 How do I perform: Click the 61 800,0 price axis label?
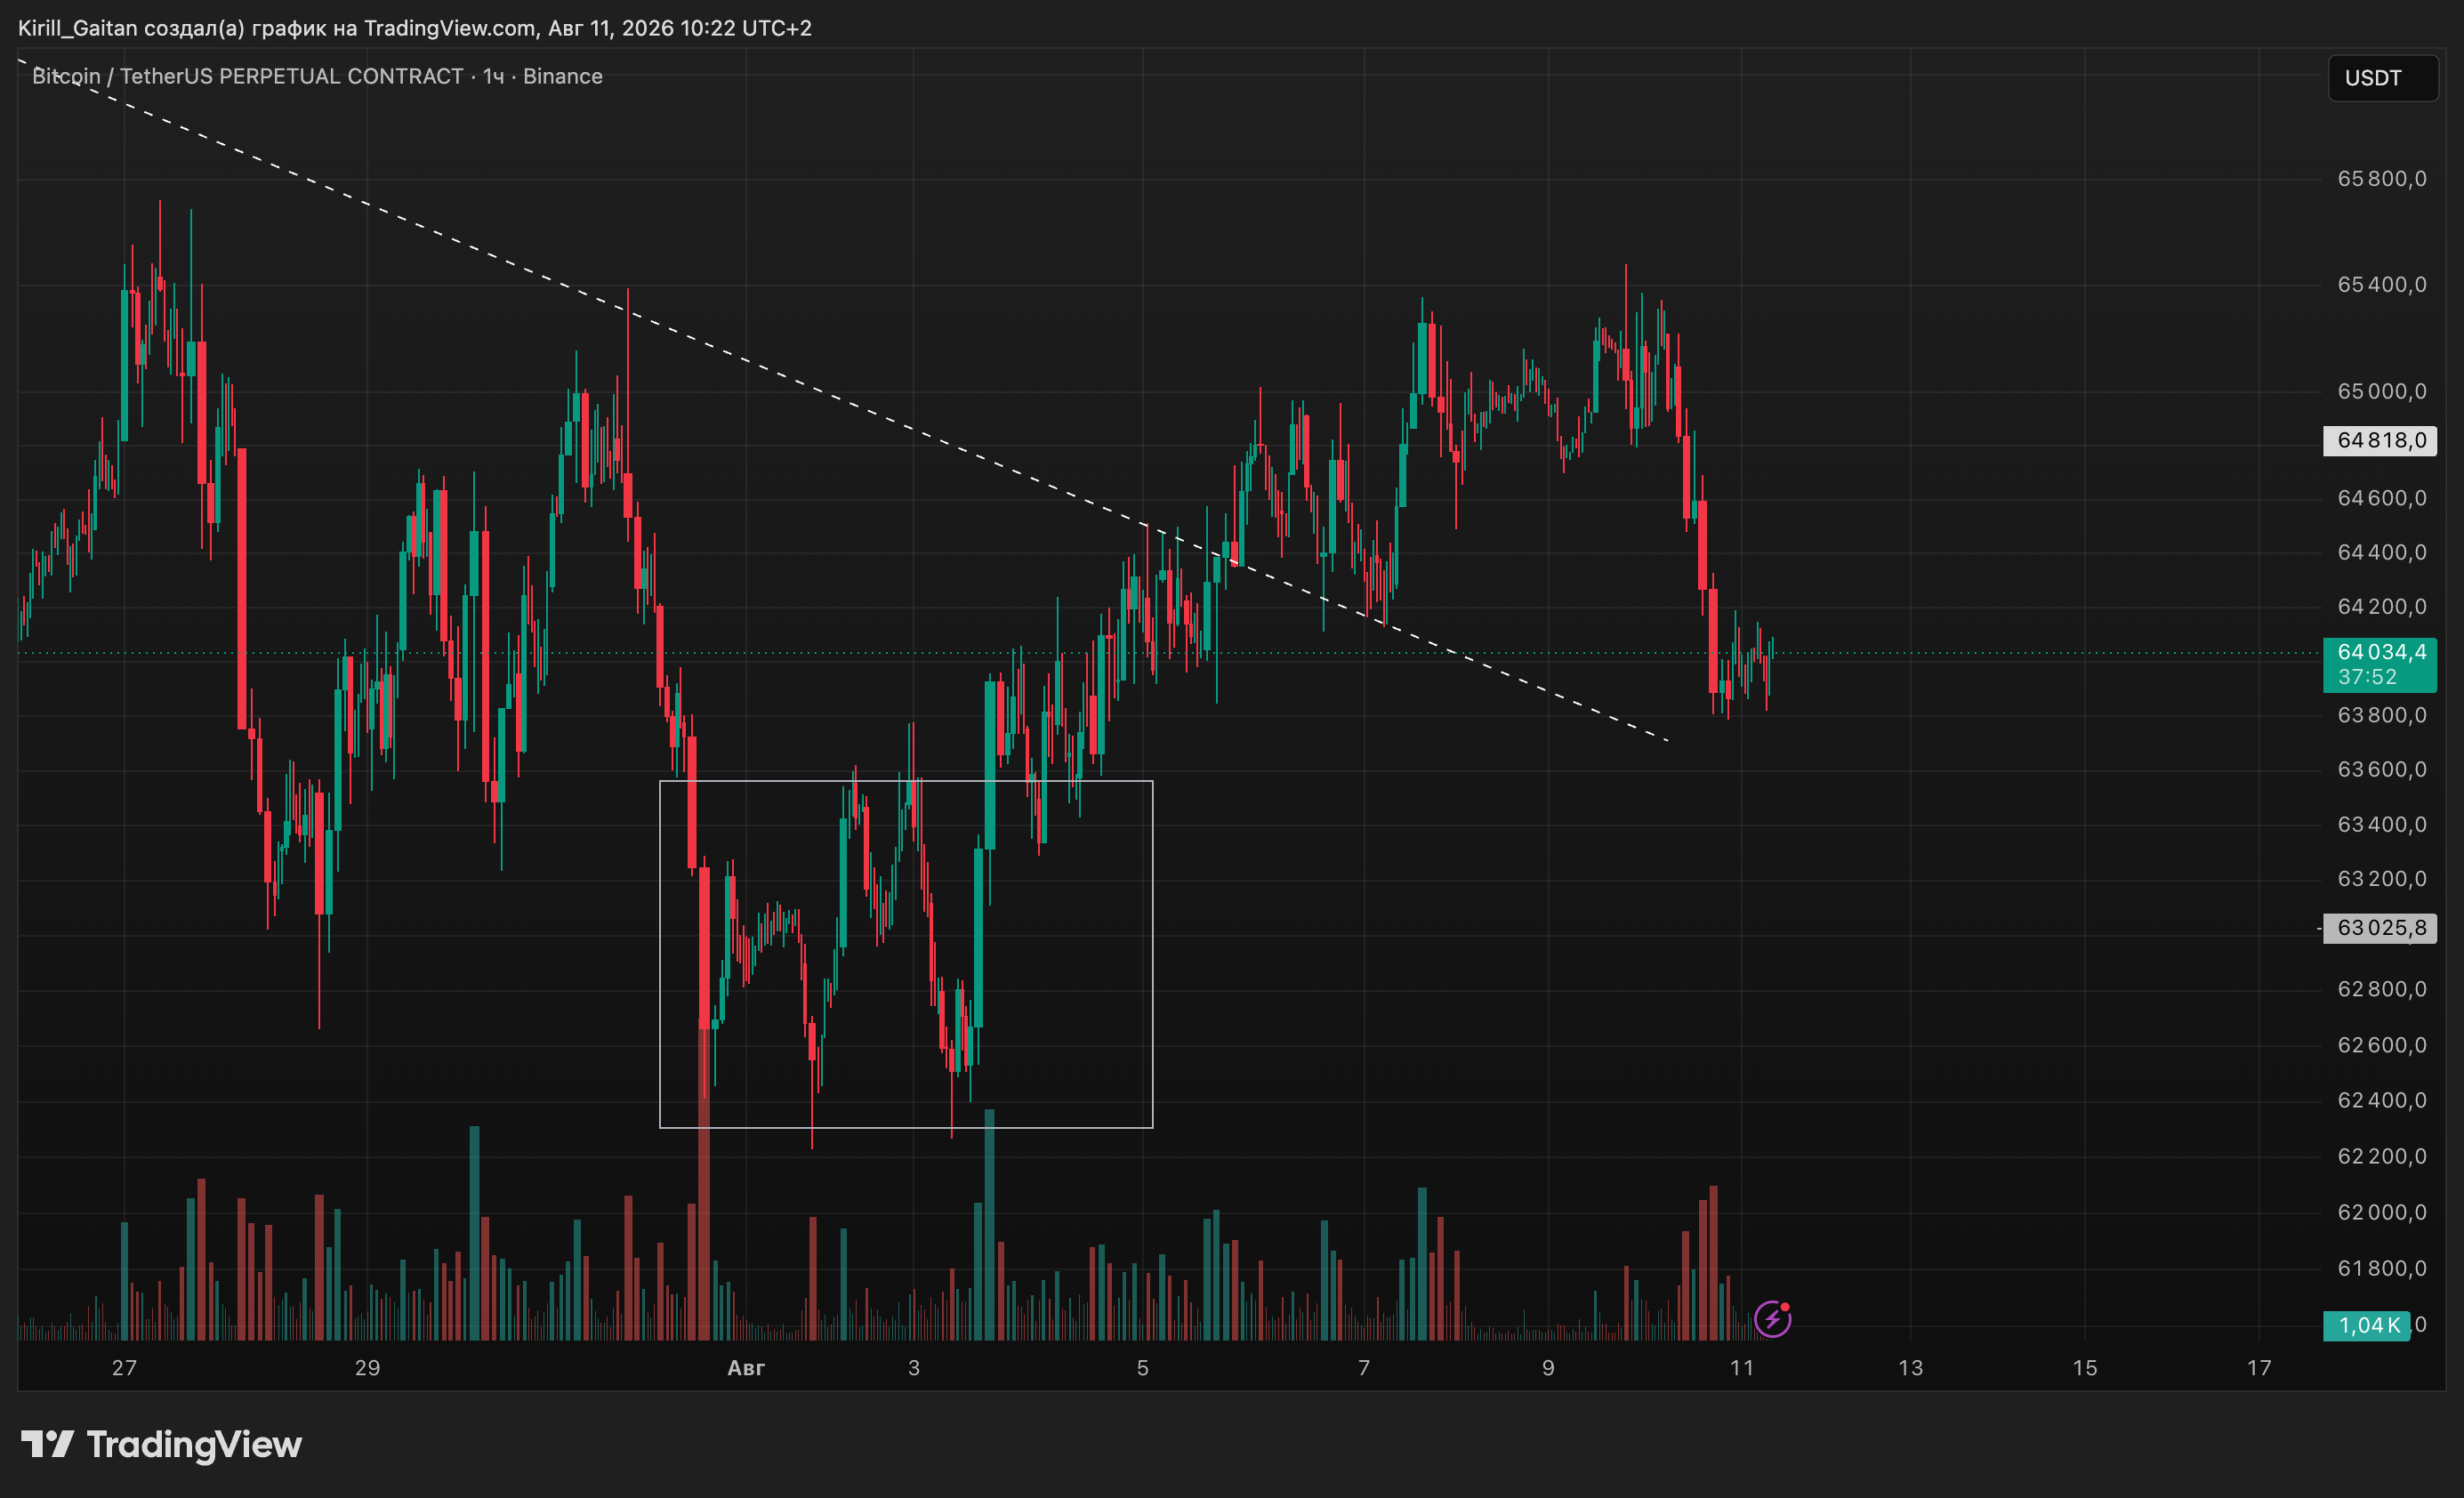coord(2381,1268)
